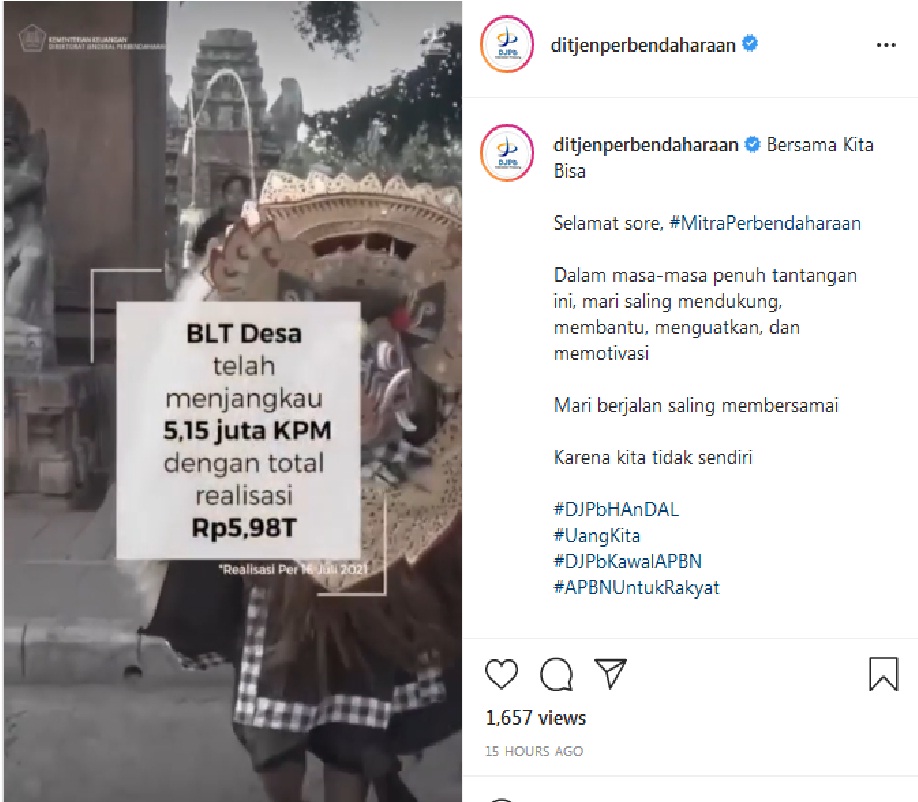Screen dimensions: 918x802
Task: Open the #UangKita hashtag
Action: tap(597, 535)
